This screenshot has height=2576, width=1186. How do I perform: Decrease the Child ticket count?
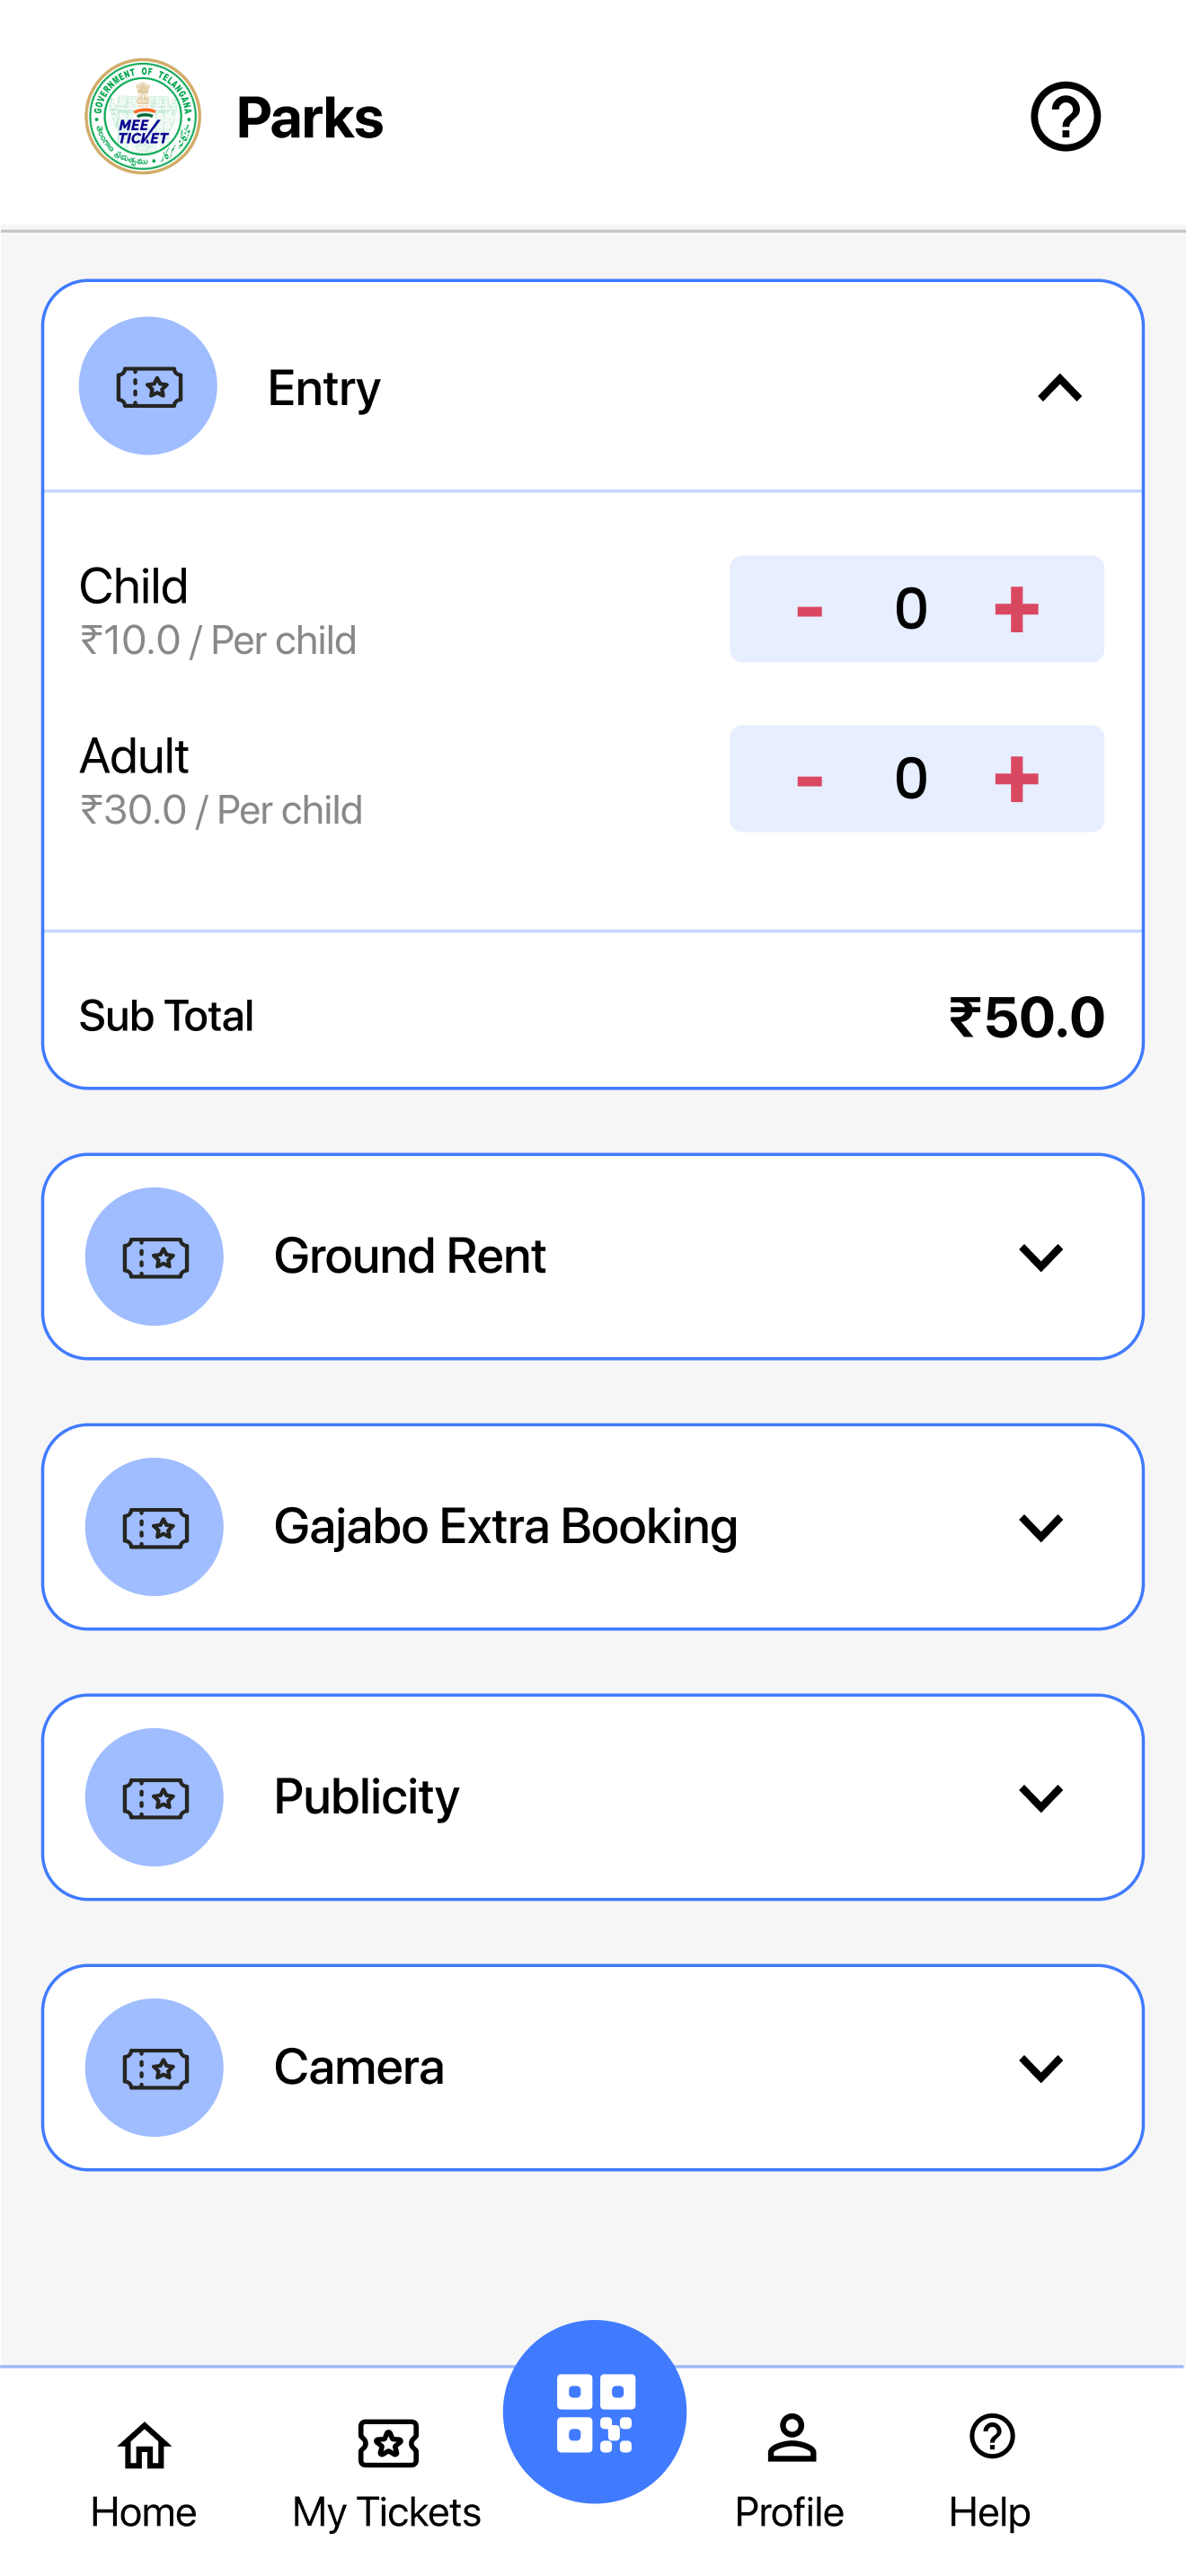pos(809,609)
